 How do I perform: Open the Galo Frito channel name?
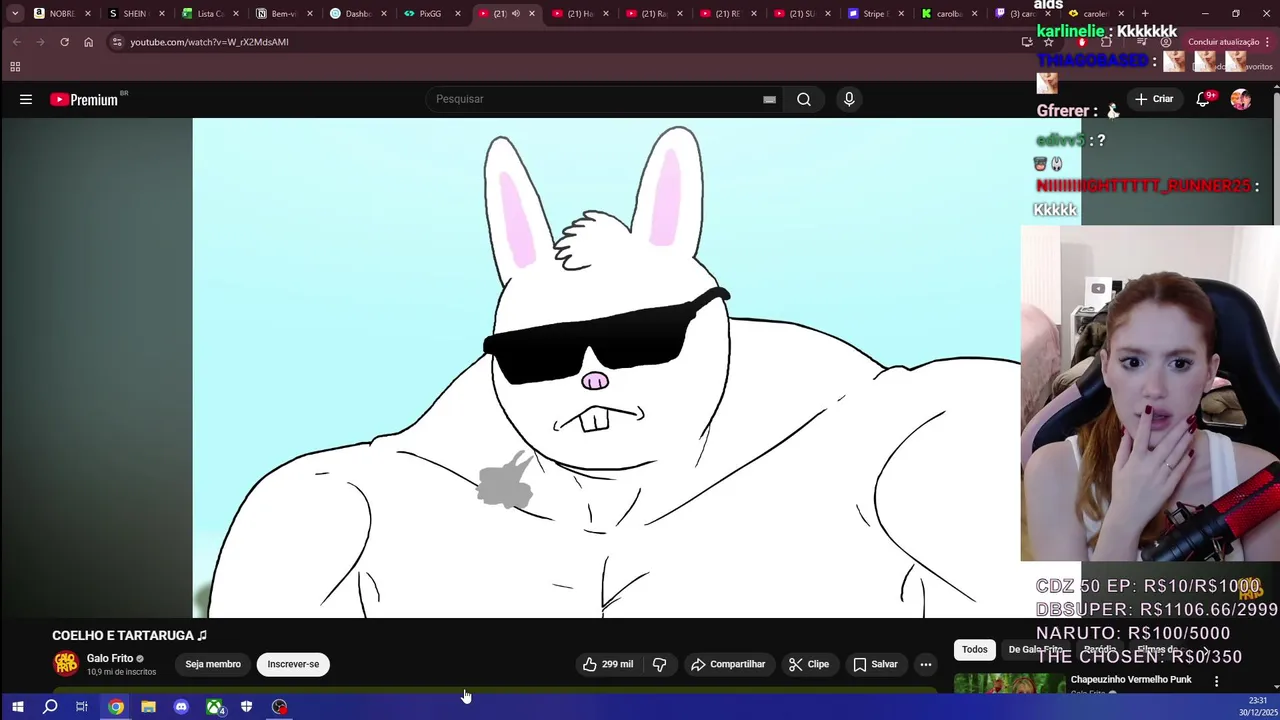[x=110, y=658]
